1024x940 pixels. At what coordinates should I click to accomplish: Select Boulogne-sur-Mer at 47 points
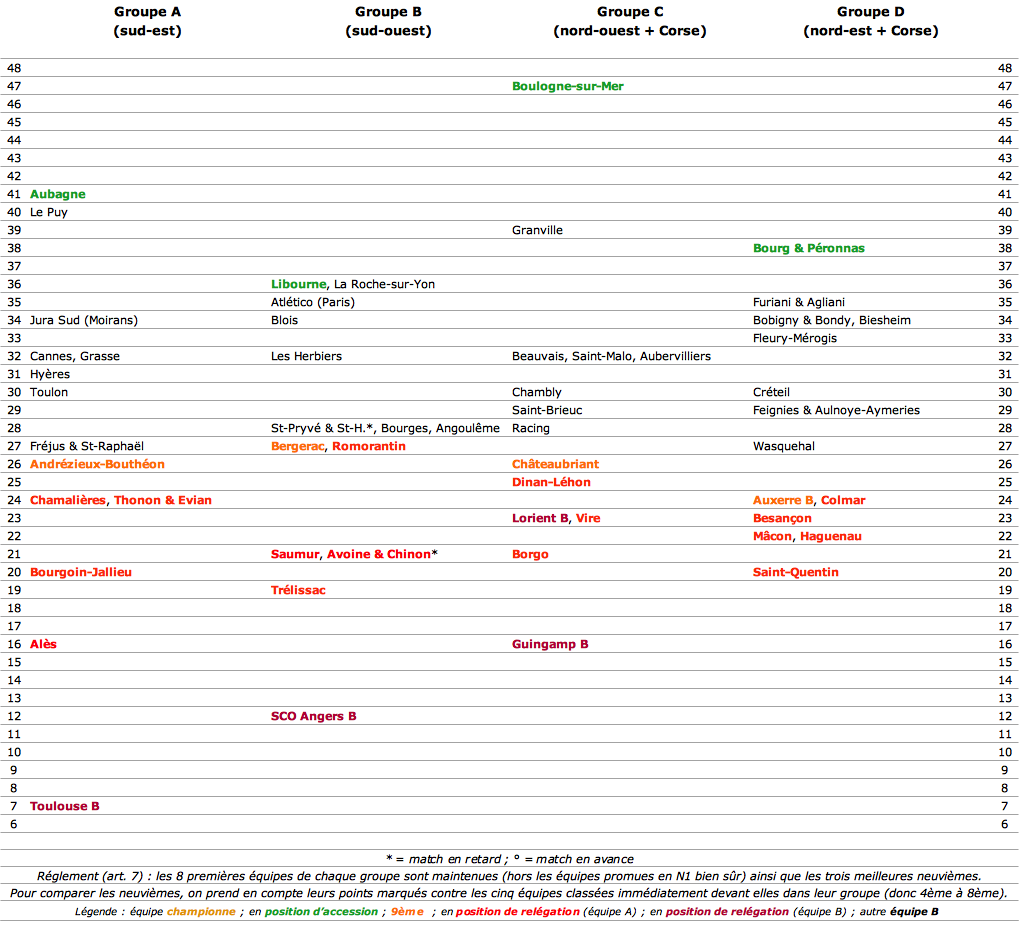pyautogui.click(x=568, y=86)
